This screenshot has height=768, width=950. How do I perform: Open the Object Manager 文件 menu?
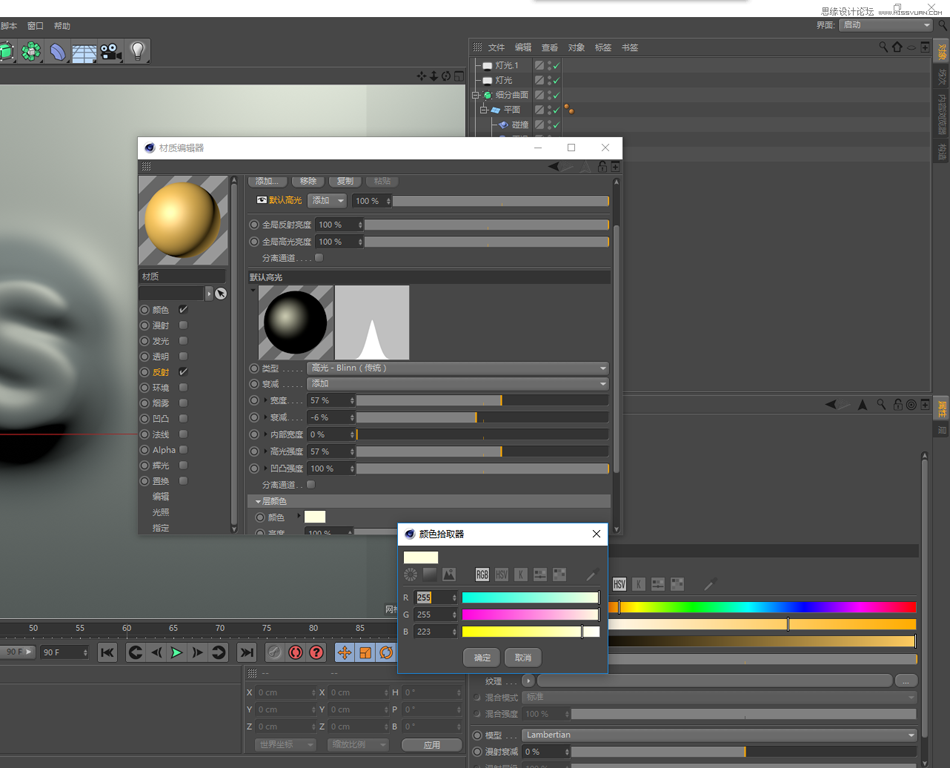click(x=496, y=47)
